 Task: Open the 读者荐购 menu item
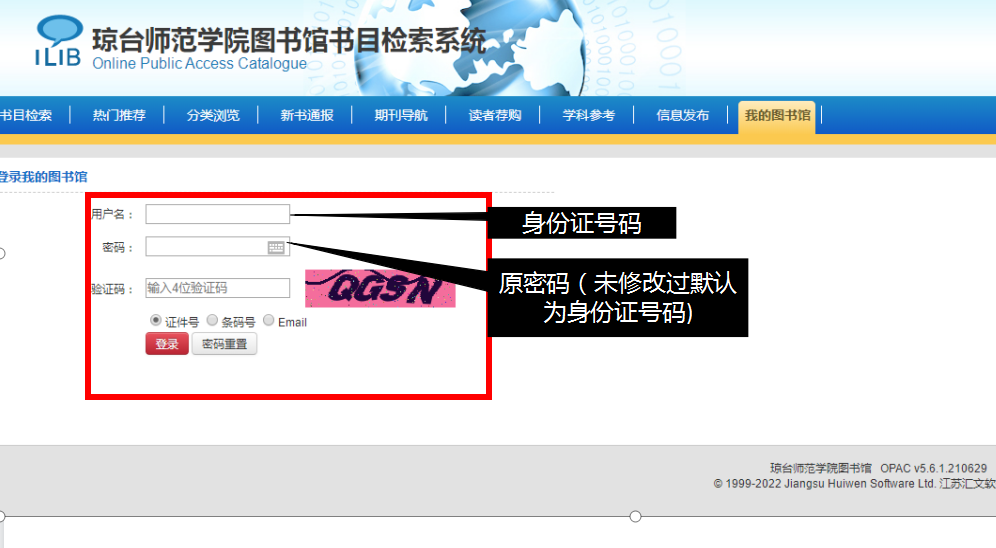(495, 115)
